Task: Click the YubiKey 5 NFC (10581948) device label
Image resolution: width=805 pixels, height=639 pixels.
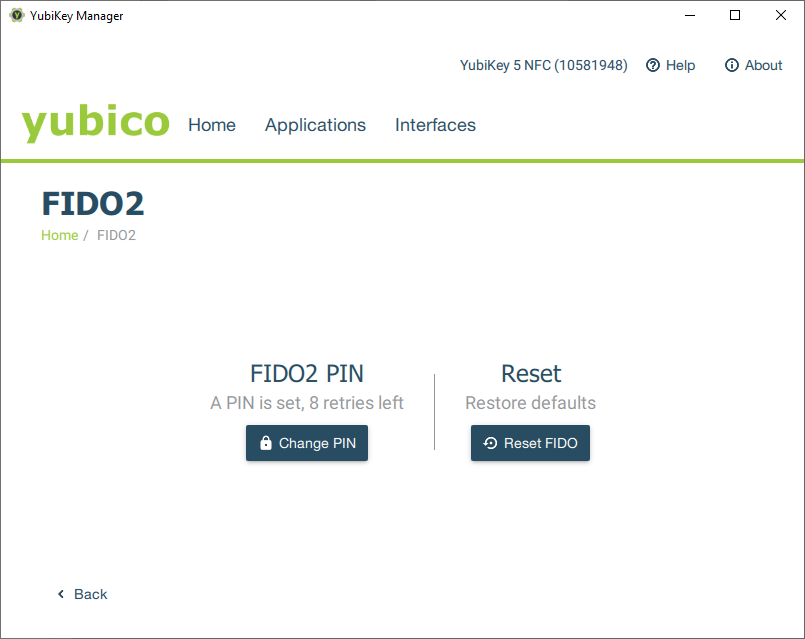Action: point(544,65)
